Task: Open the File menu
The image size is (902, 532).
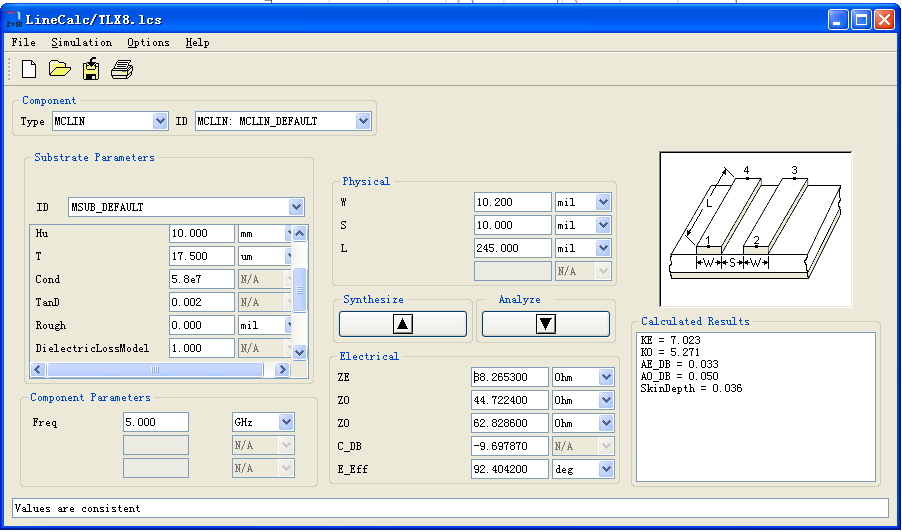Action: coord(24,43)
